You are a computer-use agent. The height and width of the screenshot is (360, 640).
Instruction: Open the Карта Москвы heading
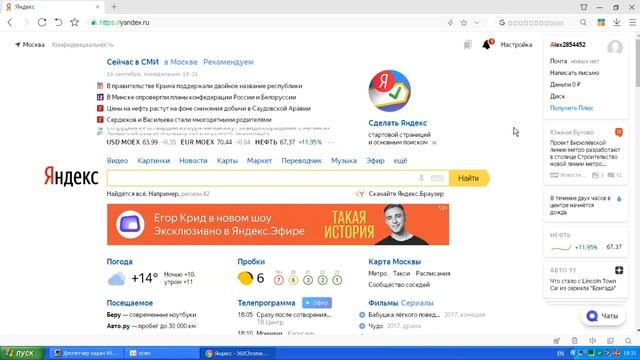(x=394, y=262)
